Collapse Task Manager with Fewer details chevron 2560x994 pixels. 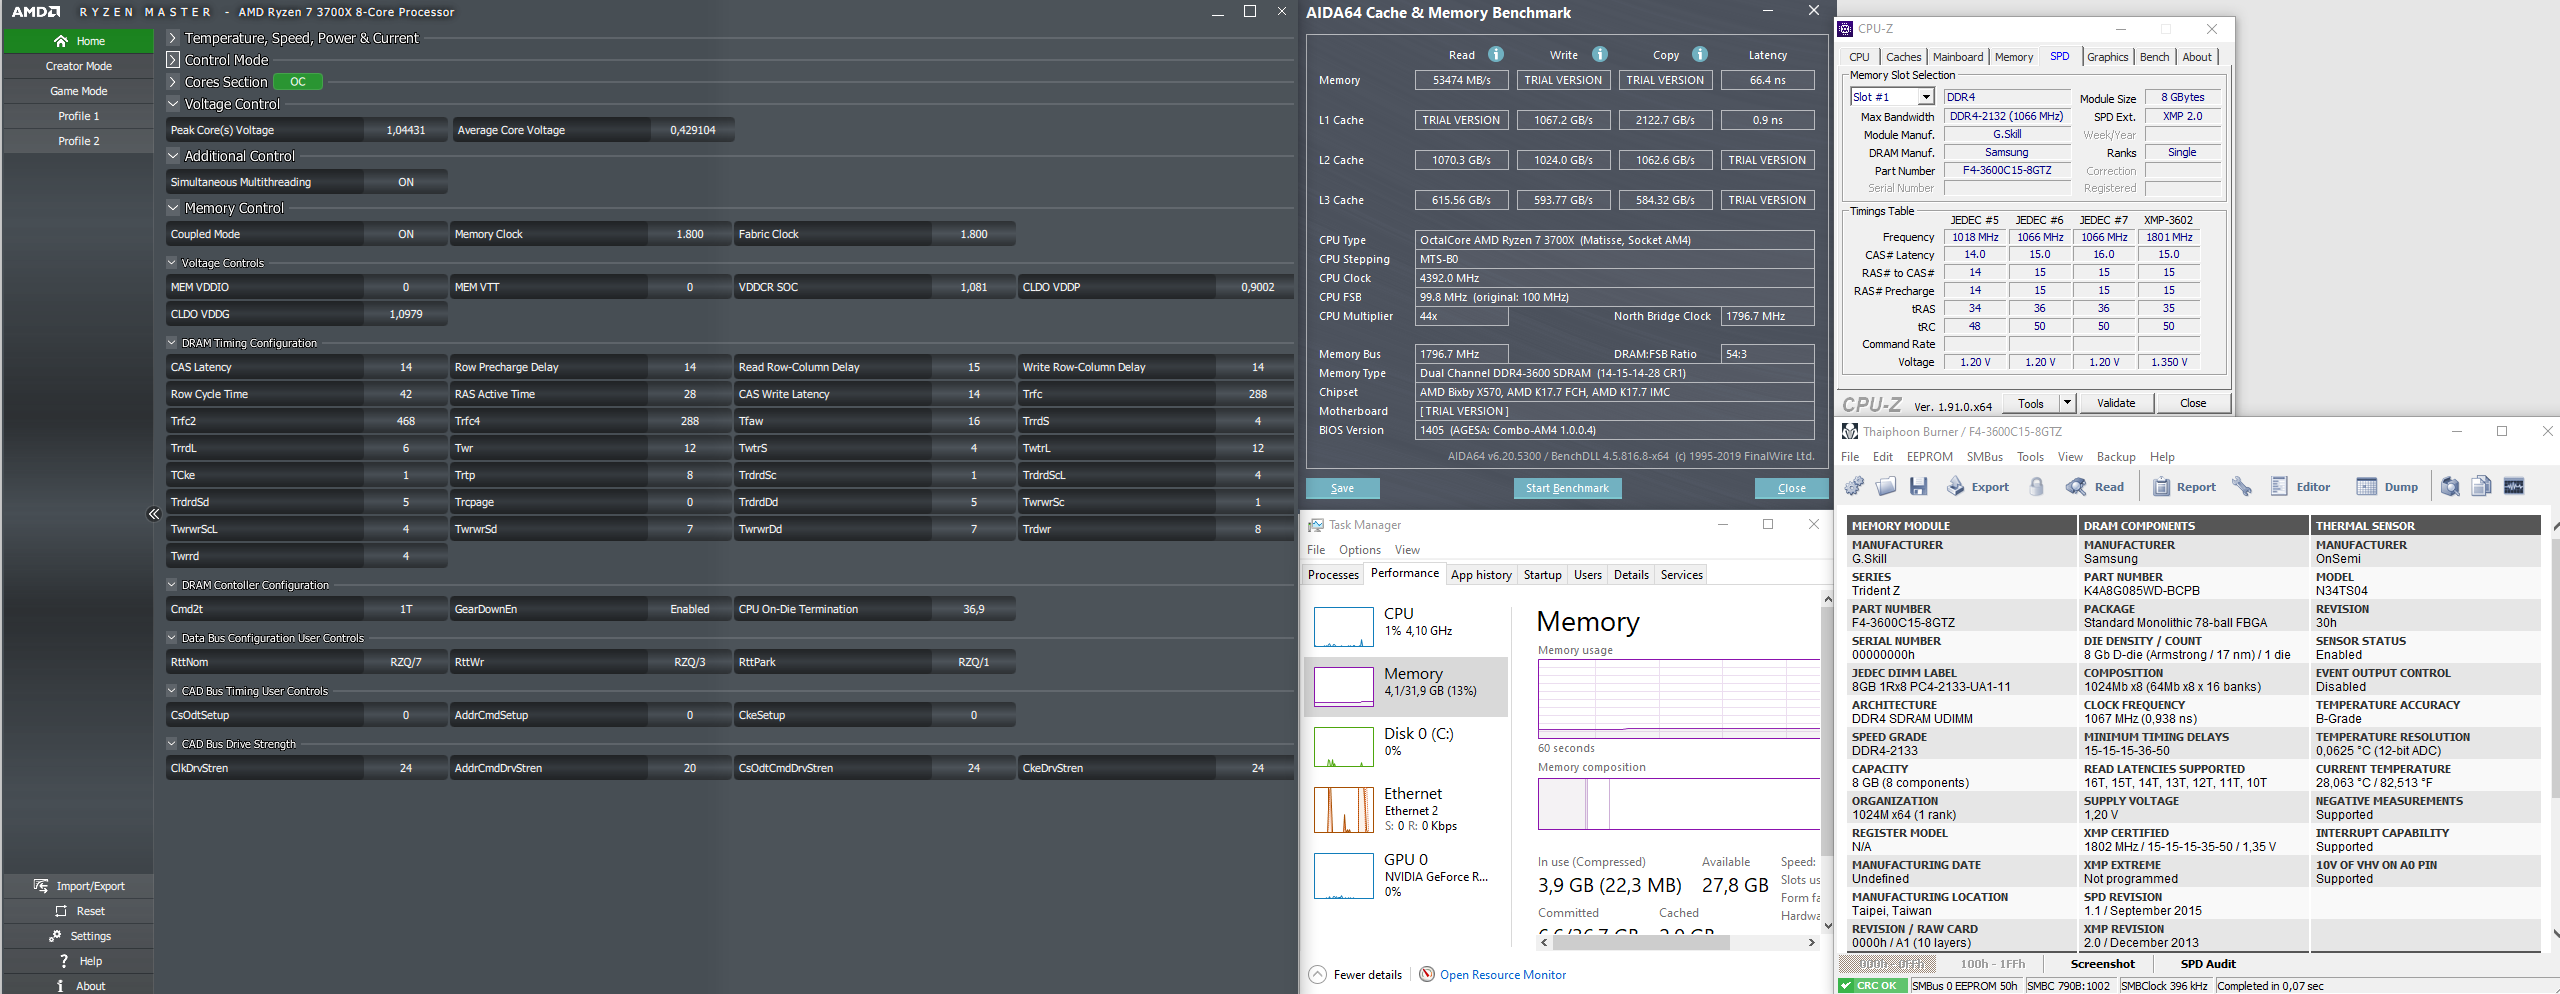click(1317, 974)
